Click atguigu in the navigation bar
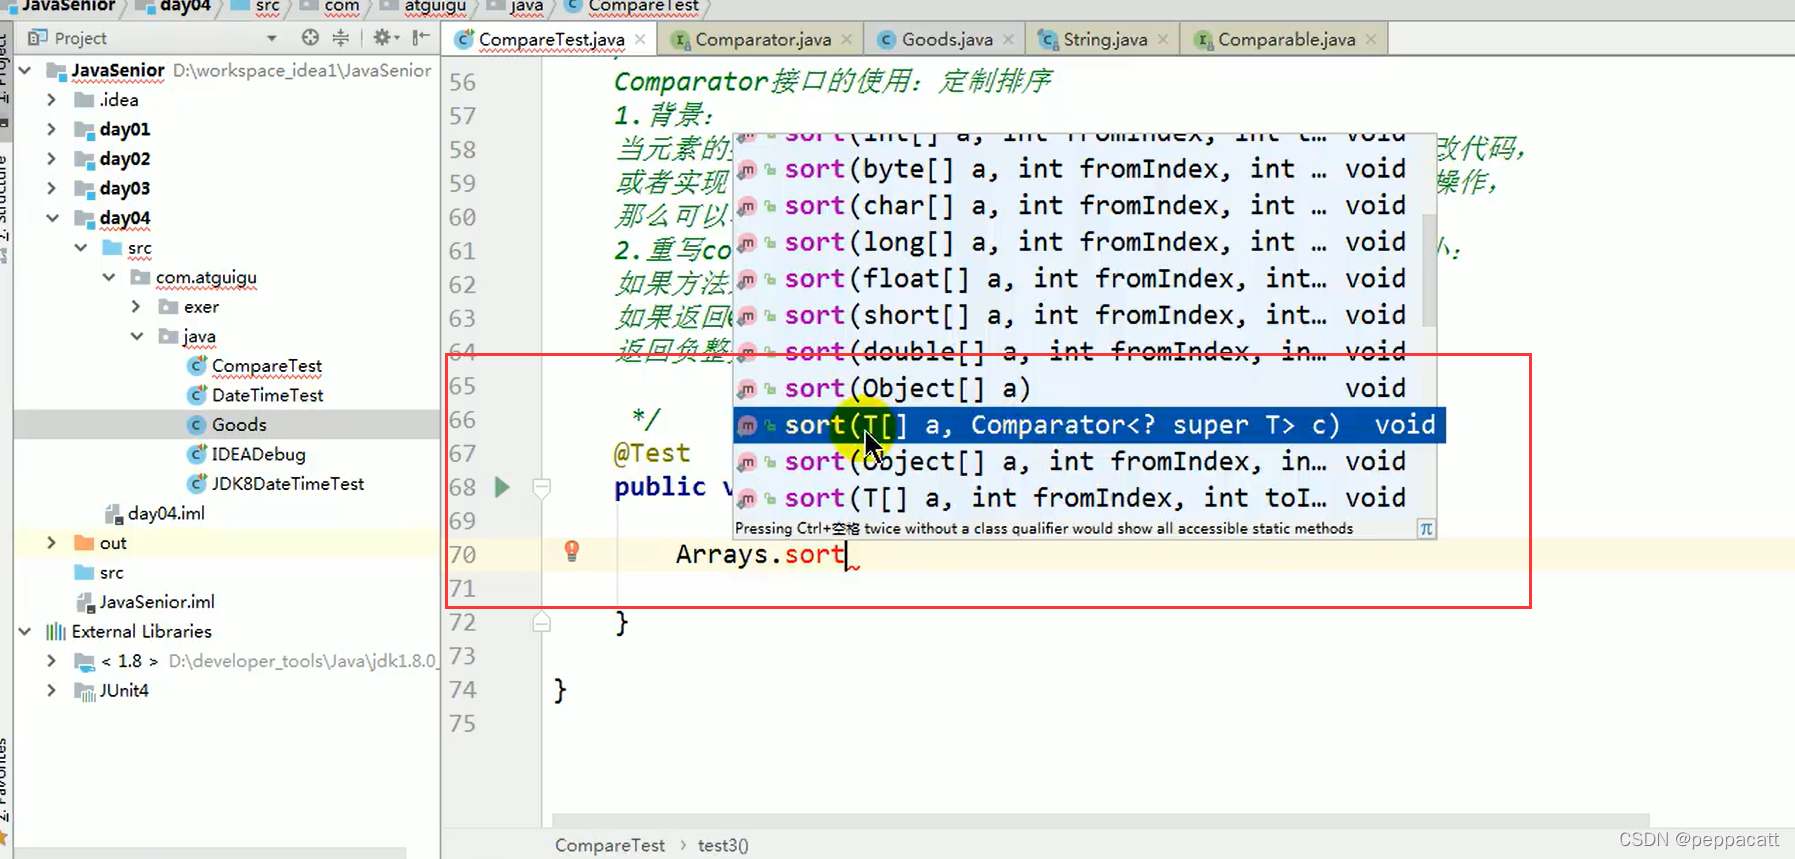1795x859 pixels. [x=435, y=6]
